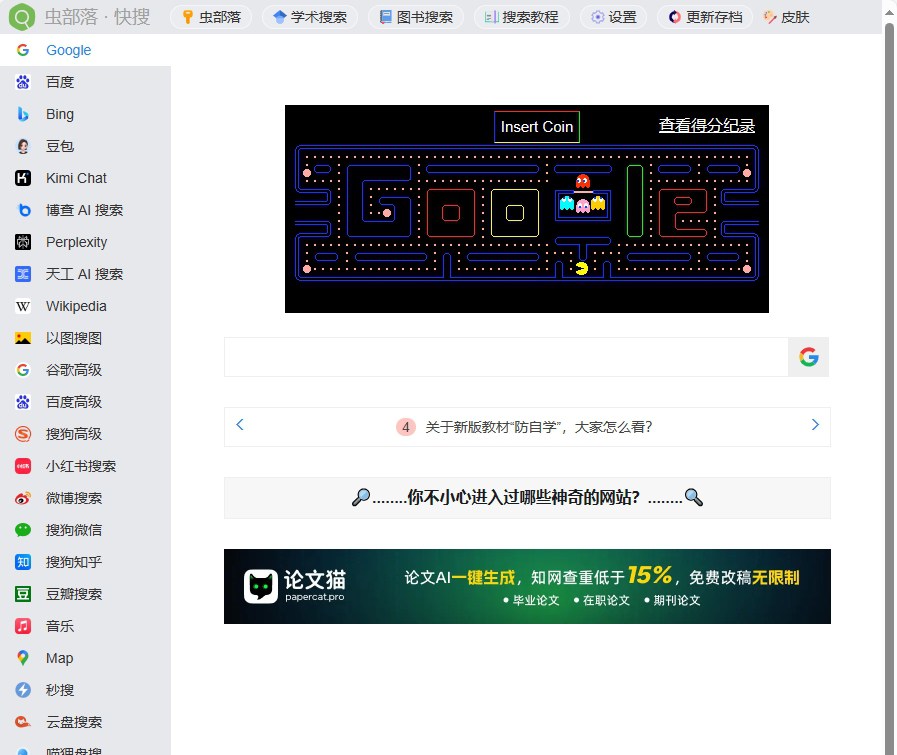Switch to 学术搜索 academic search
Image resolution: width=897 pixels, height=755 pixels.
pyautogui.click(x=310, y=17)
